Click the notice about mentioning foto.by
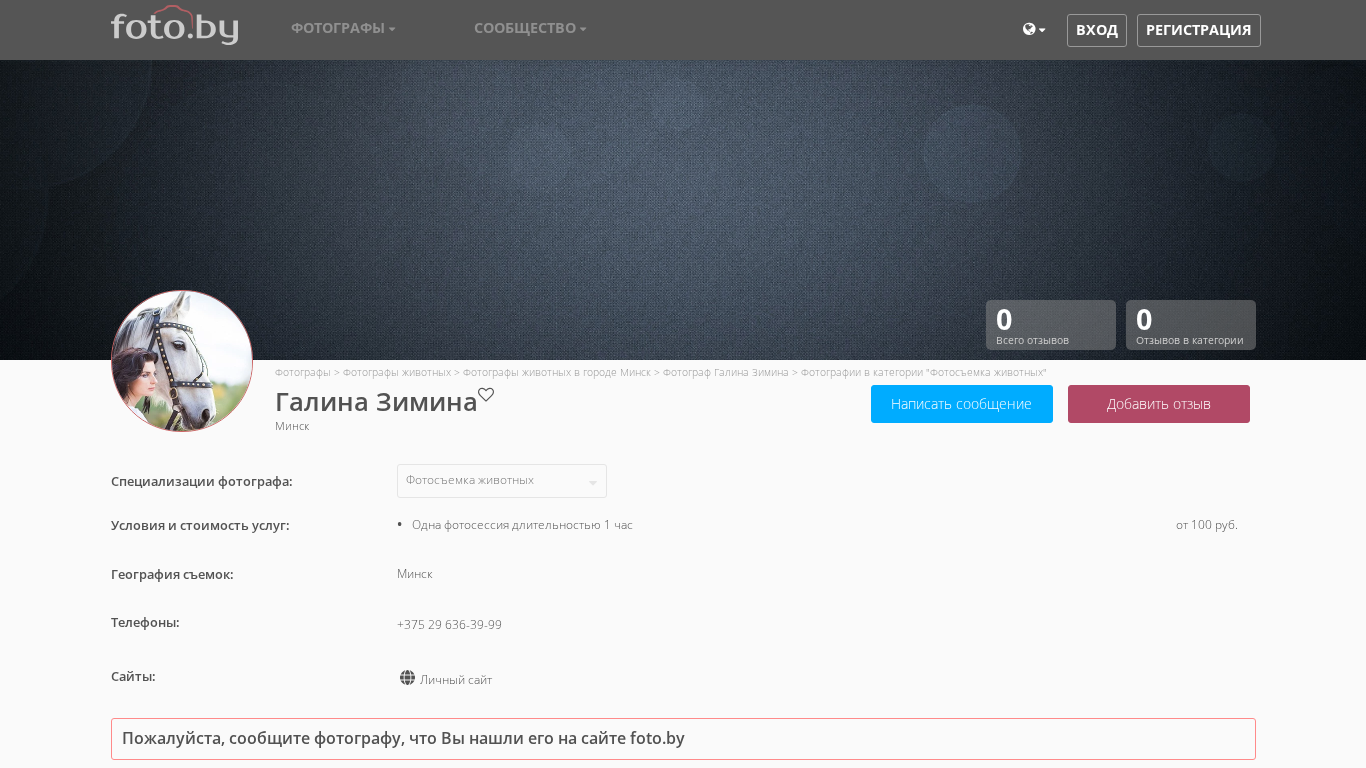Viewport: 1366px width, 768px height. (x=683, y=739)
